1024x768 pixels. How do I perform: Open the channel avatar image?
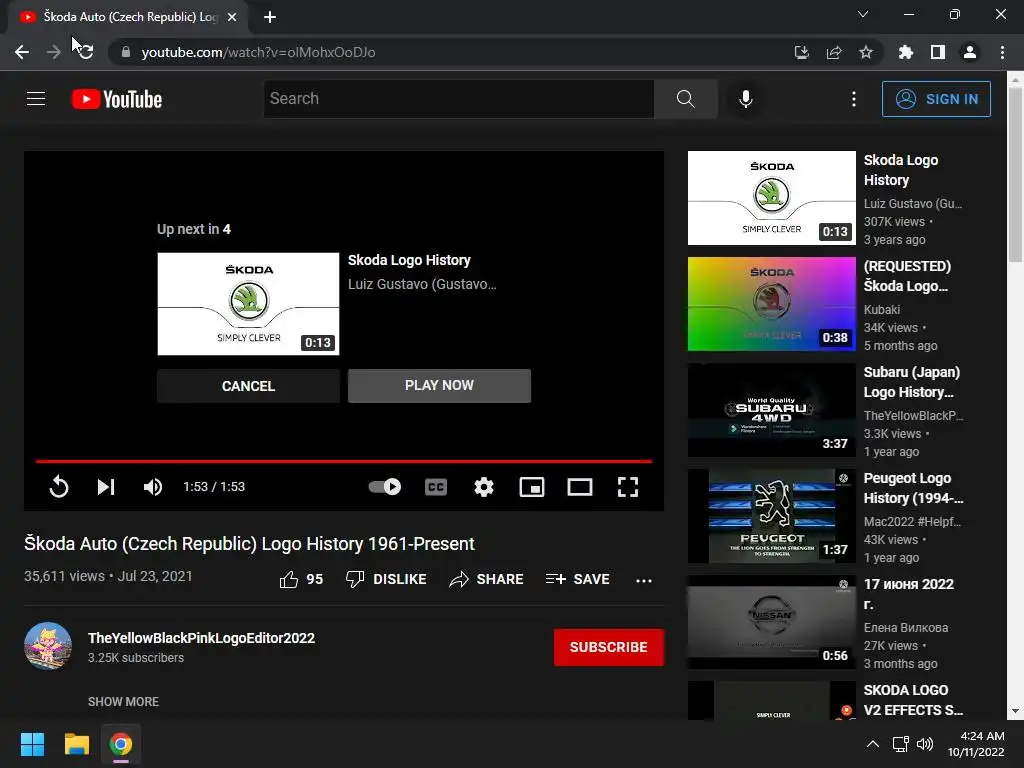click(x=48, y=646)
